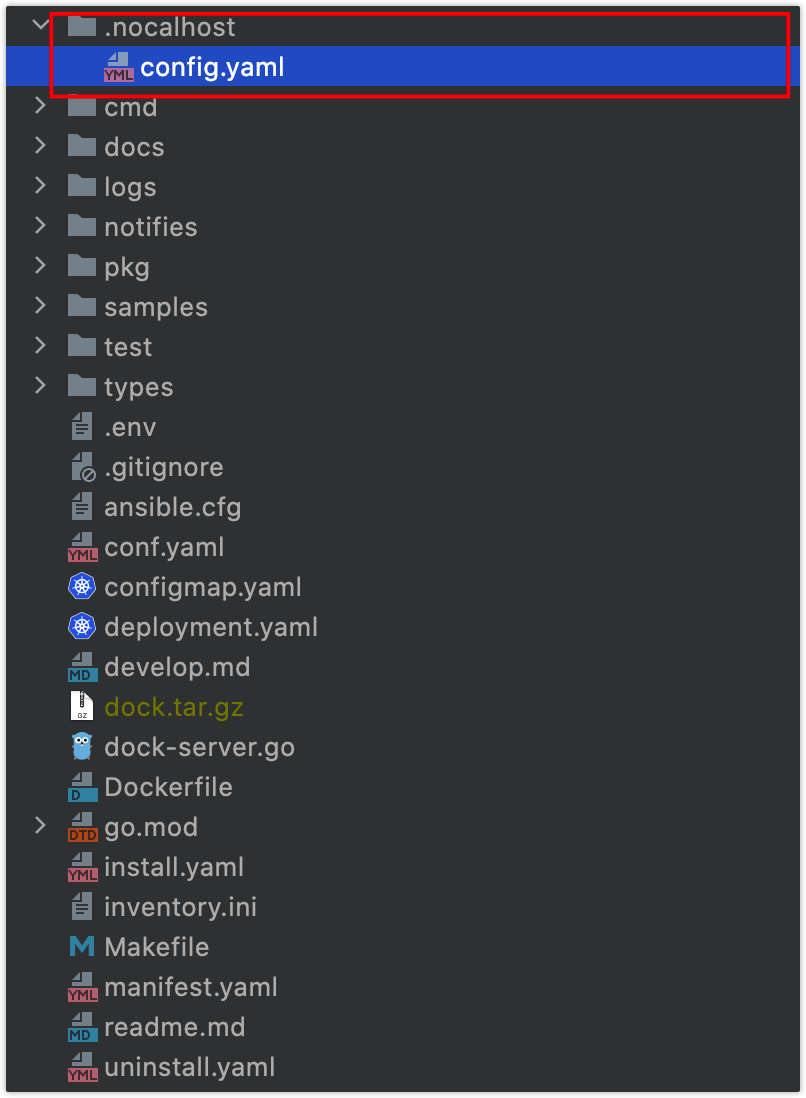Image resolution: width=806 pixels, height=1098 pixels.
Task: Open the inventory.ini file
Action: tap(181, 907)
